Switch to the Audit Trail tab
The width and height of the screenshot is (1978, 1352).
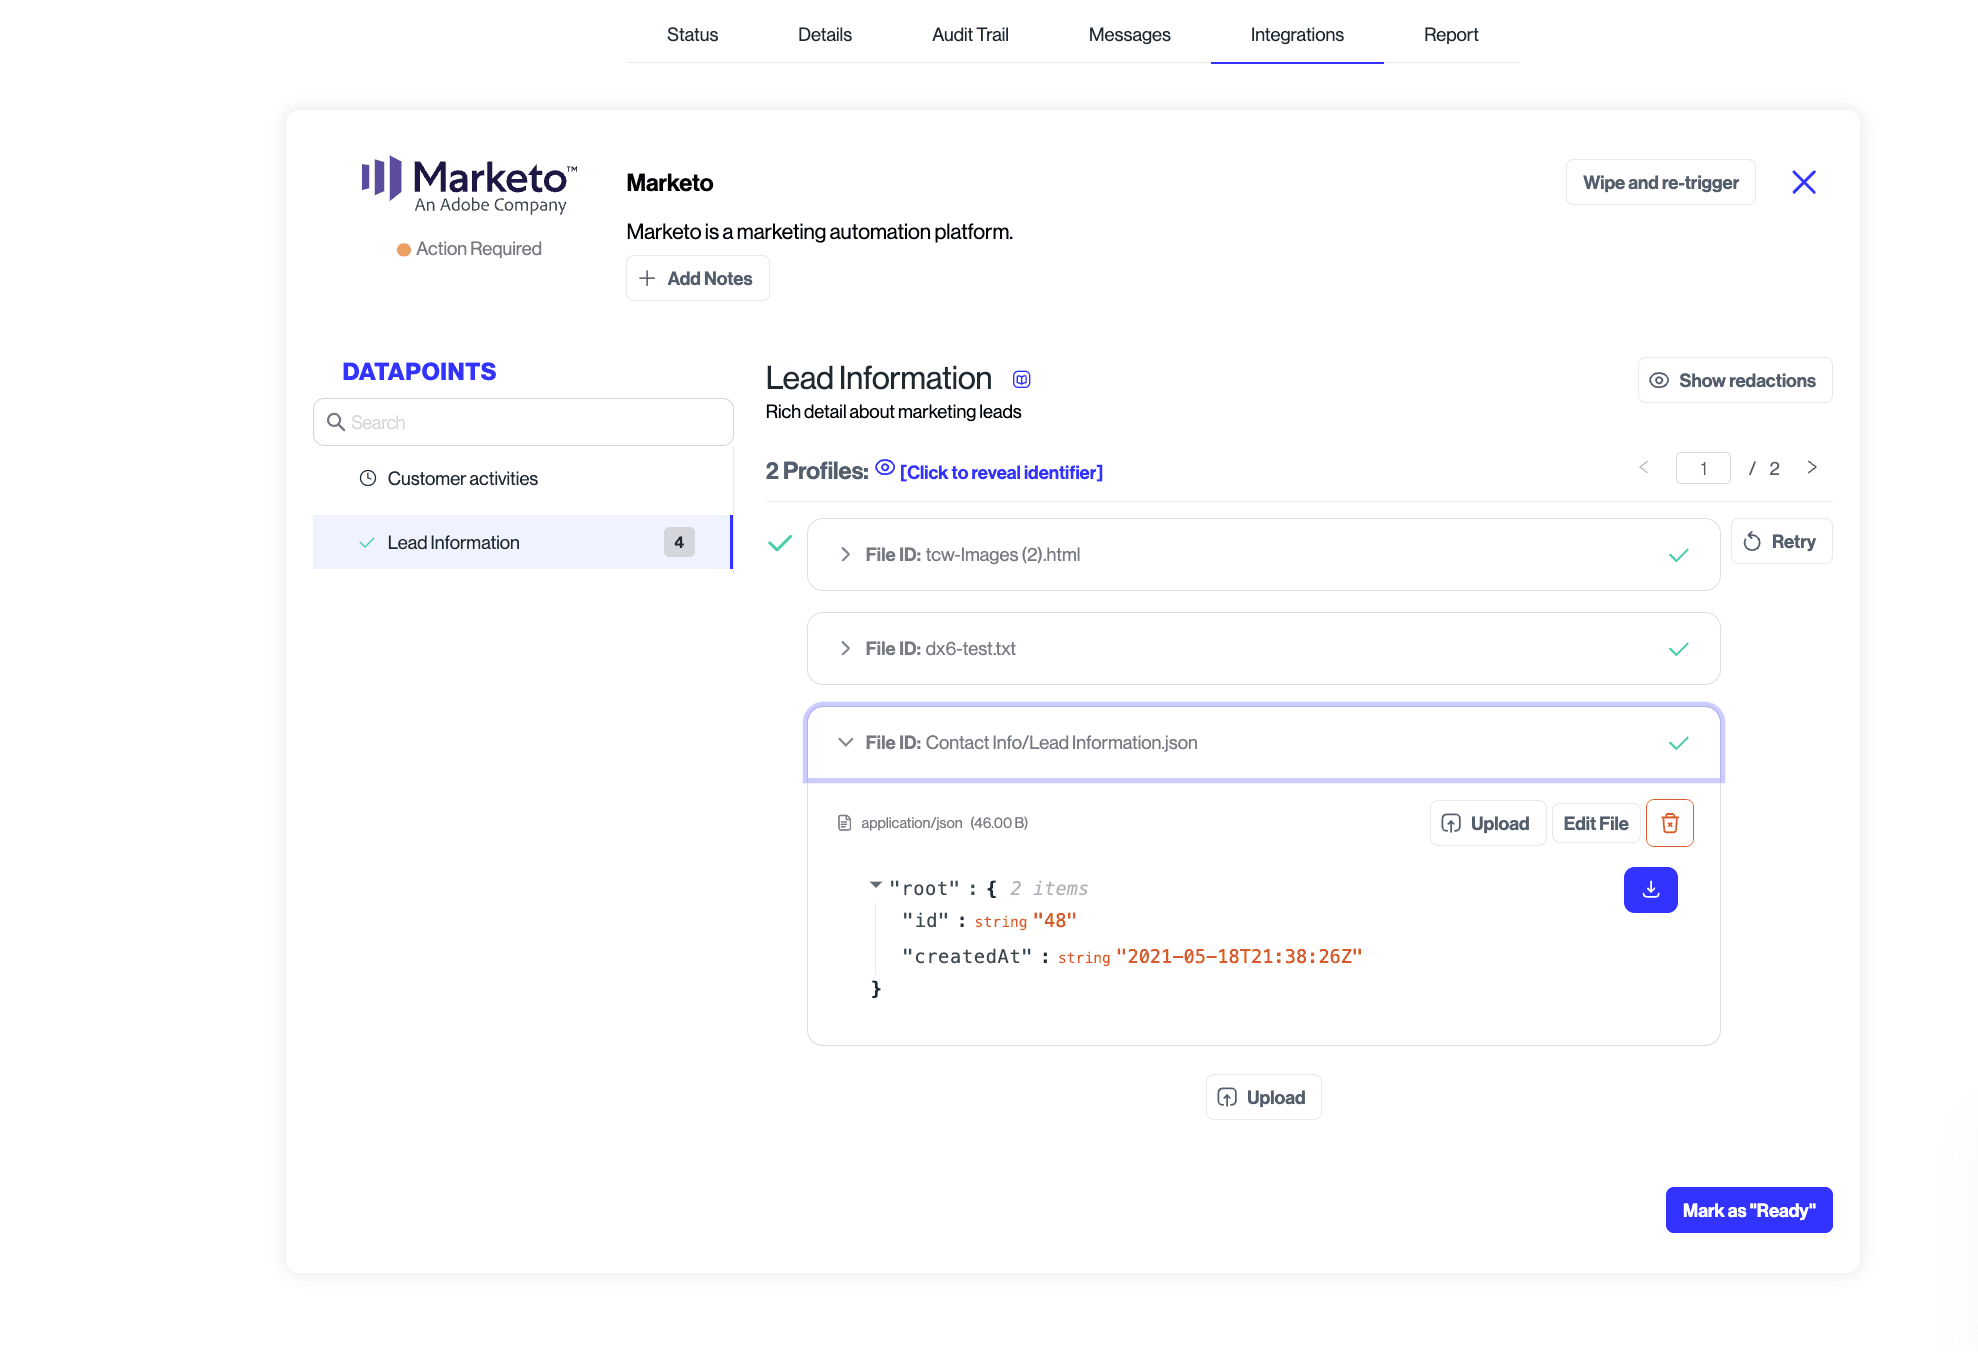969,34
